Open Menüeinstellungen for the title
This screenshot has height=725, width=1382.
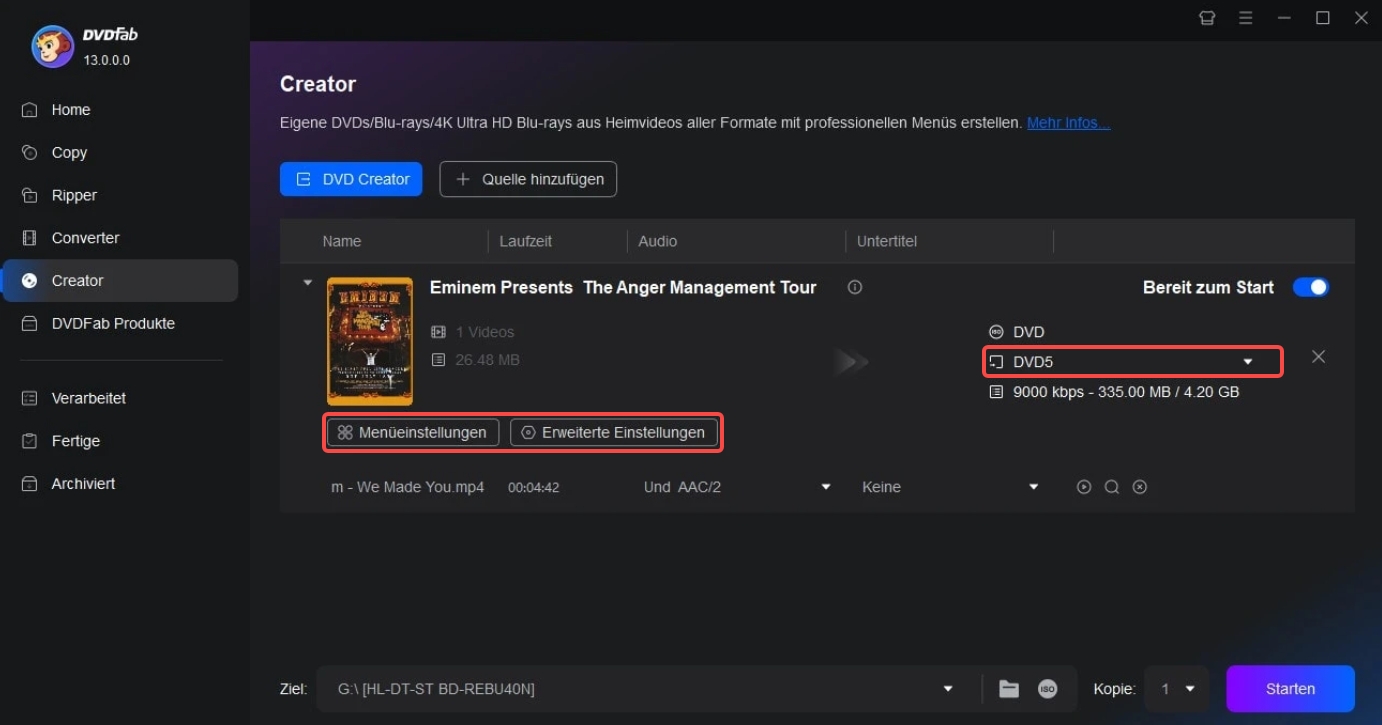click(x=413, y=433)
